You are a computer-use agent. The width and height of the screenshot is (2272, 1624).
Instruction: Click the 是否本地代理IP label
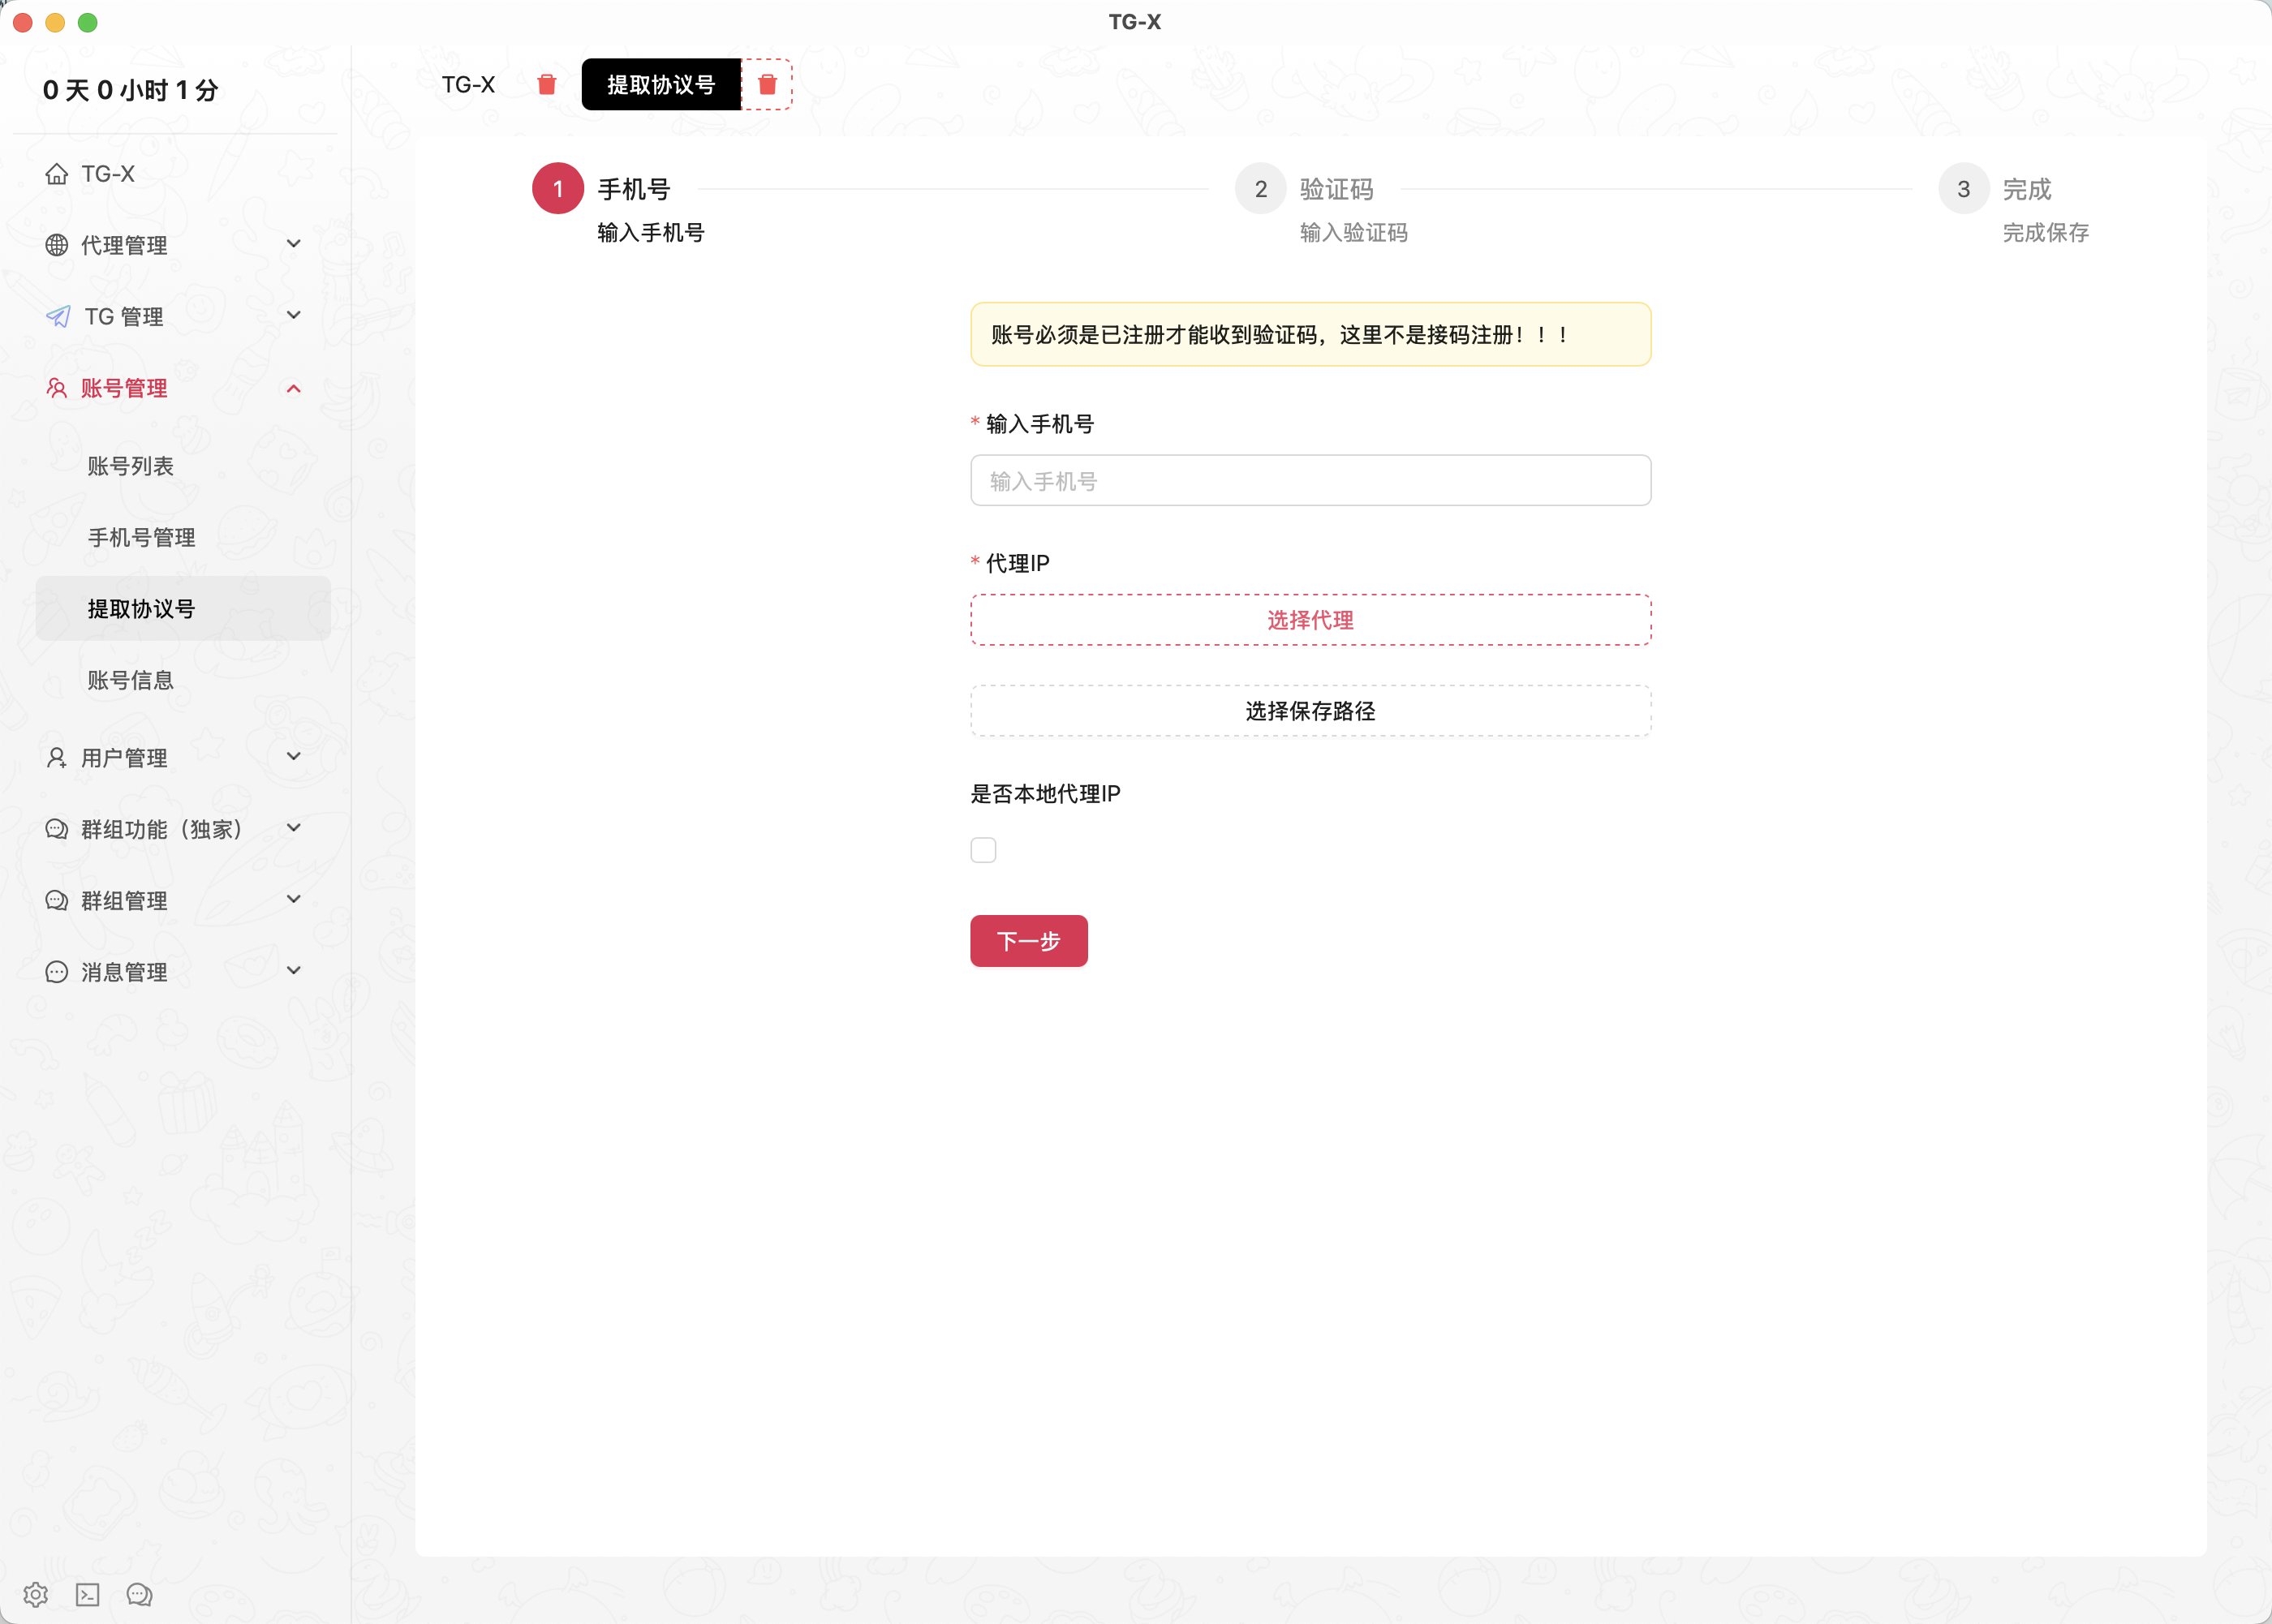[x=1045, y=794]
